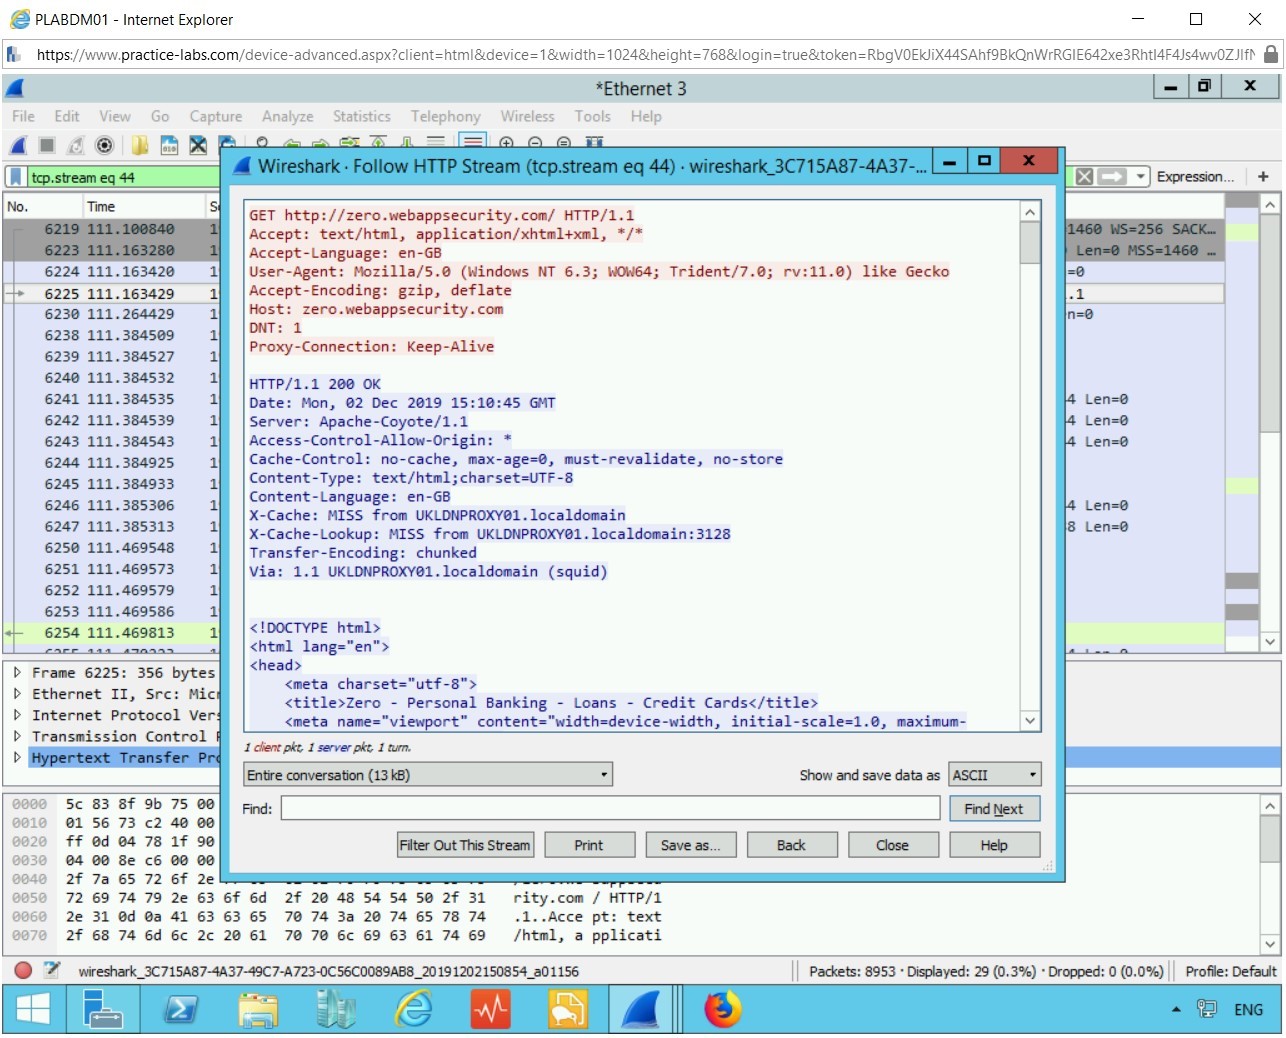Screen dimensions: 1286x1038
Task: Switch to Internet Explorer in the taskbar
Action: [413, 1009]
